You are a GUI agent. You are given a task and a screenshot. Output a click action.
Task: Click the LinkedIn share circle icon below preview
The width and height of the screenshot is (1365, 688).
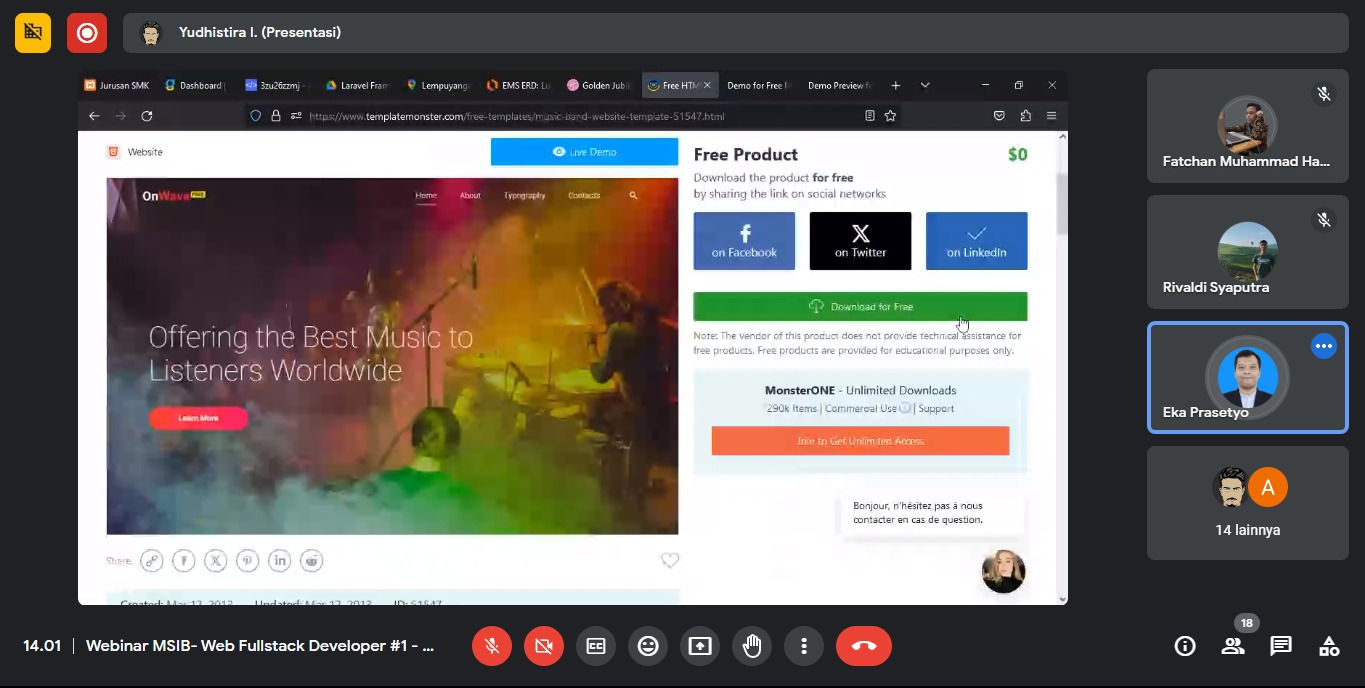(x=279, y=561)
